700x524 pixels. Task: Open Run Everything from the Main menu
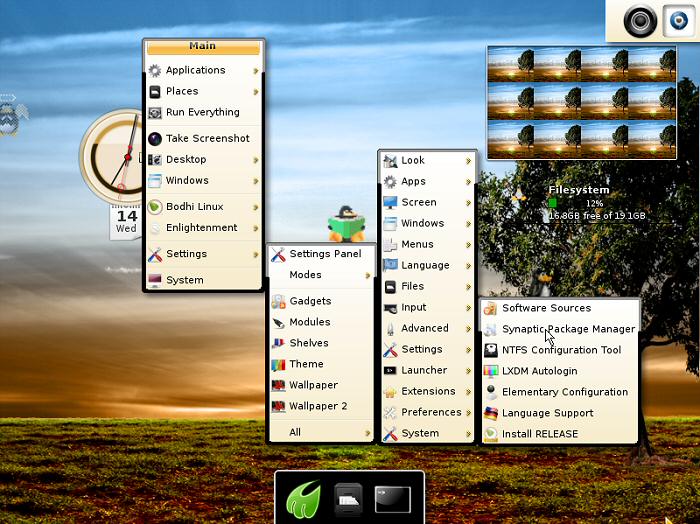click(204, 112)
